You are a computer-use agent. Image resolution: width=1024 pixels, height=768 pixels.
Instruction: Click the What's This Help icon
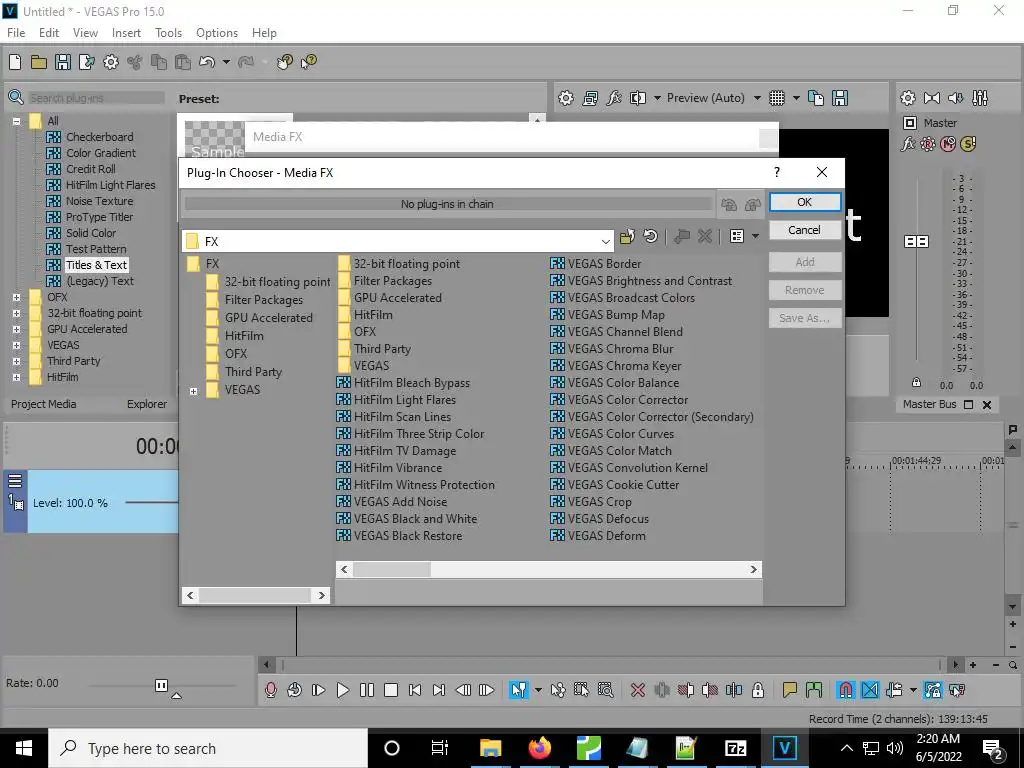coord(308,62)
